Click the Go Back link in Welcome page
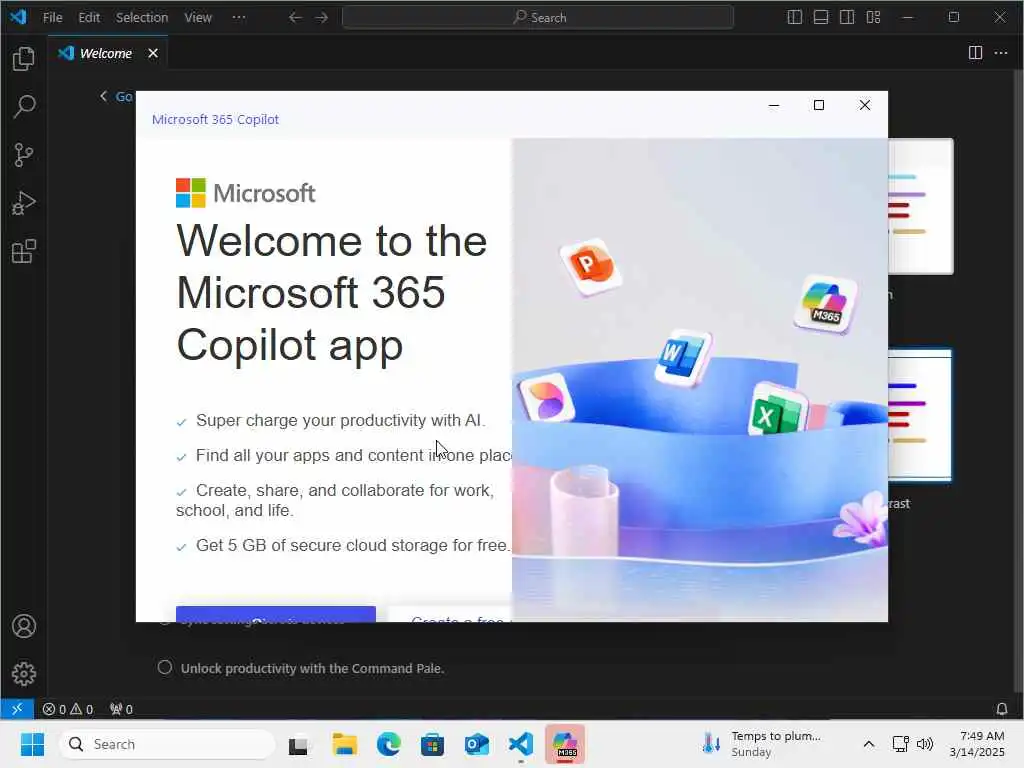The height and width of the screenshot is (768, 1024). tap(116, 97)
